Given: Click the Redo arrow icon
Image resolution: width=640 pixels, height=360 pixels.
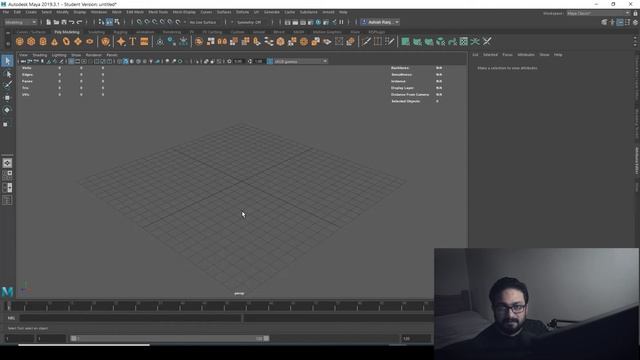Looking at the screenshot, I should click(x=79, y=22).
